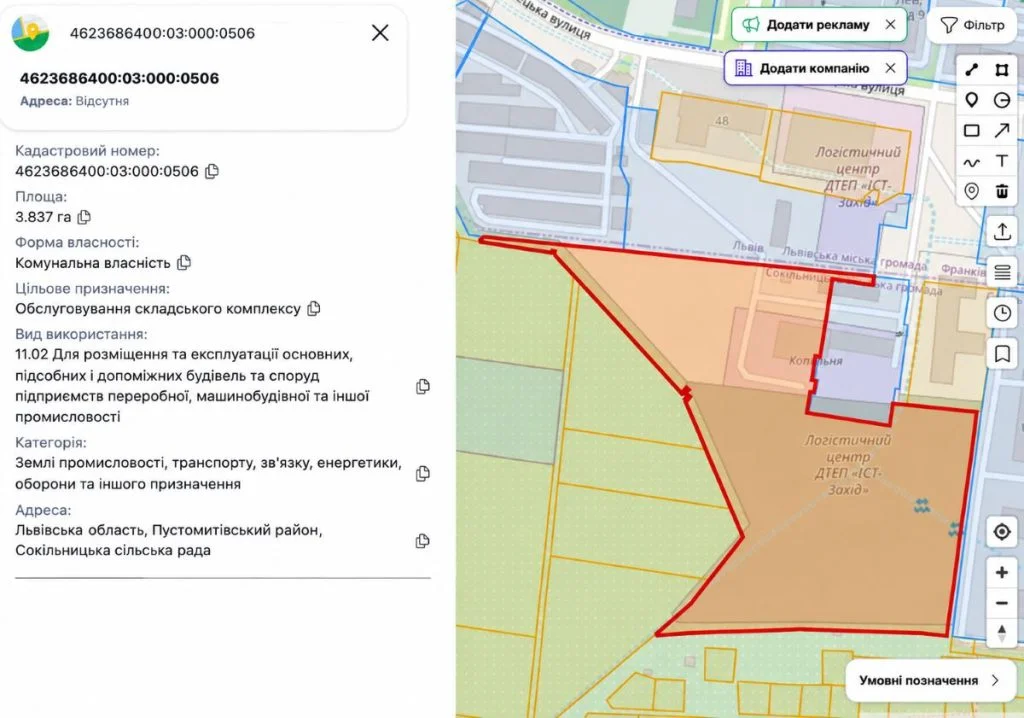
Task: Click the Обслуговування складського комплексу value
Action: (158, 308)
